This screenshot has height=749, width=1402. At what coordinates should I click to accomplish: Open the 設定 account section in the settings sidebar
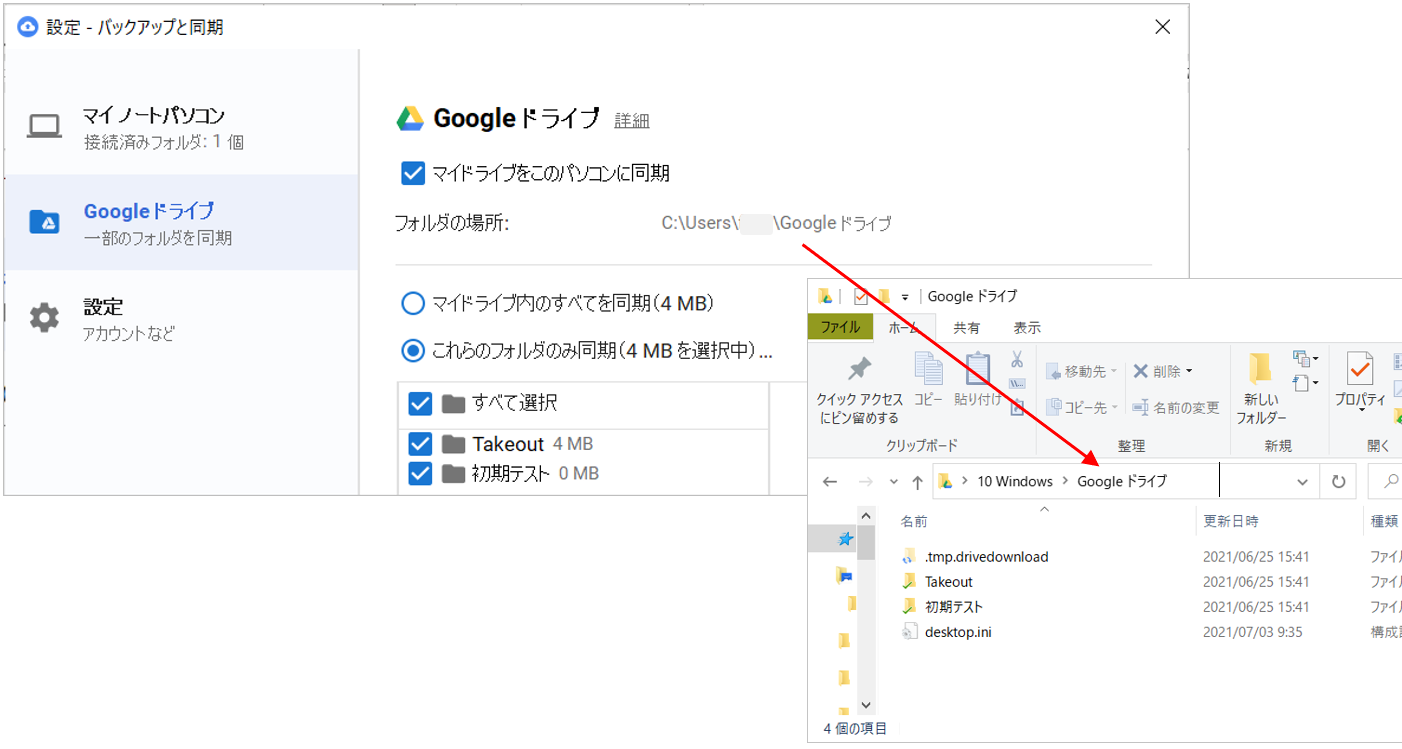(181, 318)
